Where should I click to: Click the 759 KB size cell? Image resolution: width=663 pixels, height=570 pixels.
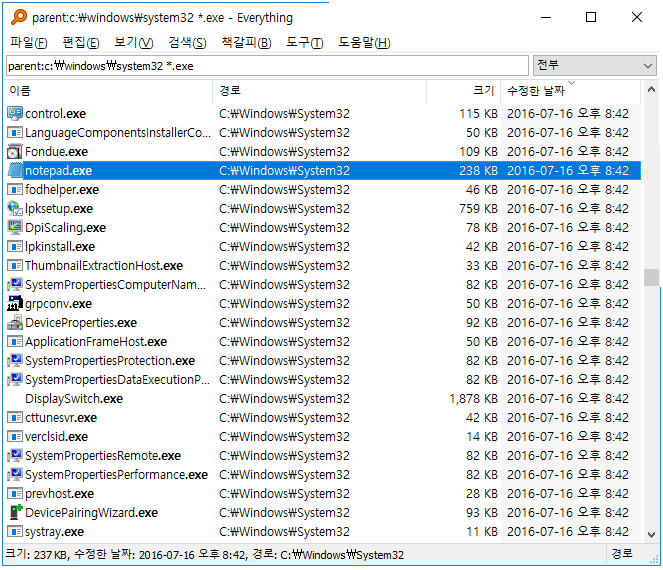(478, 208)
